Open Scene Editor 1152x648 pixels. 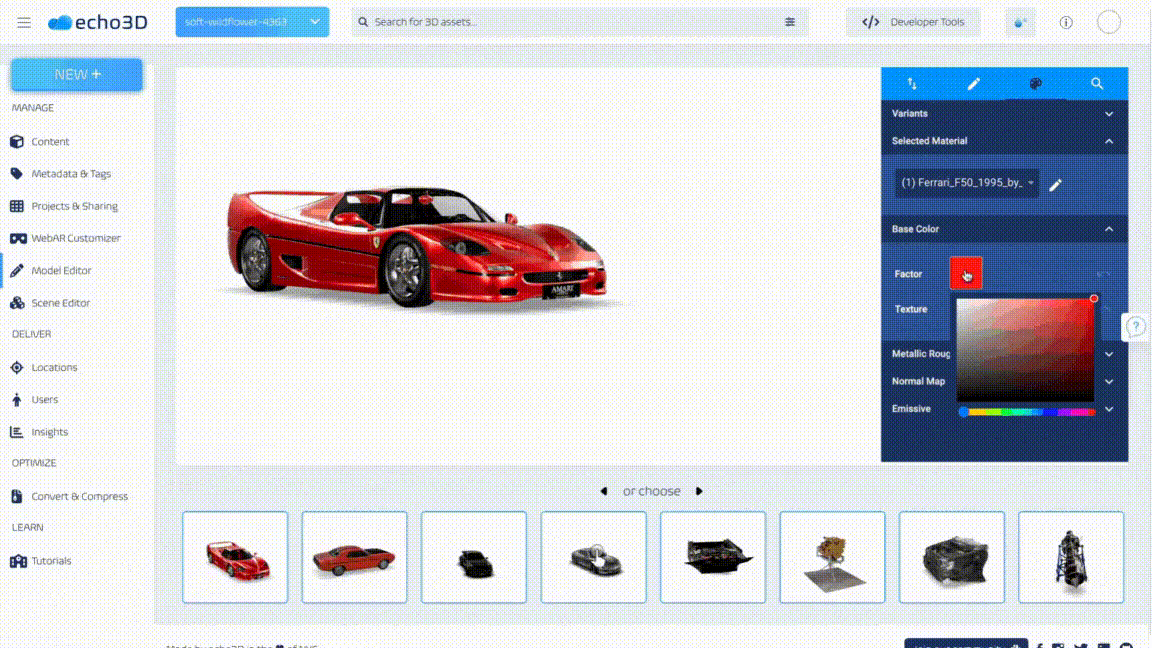tap(60, 303)
